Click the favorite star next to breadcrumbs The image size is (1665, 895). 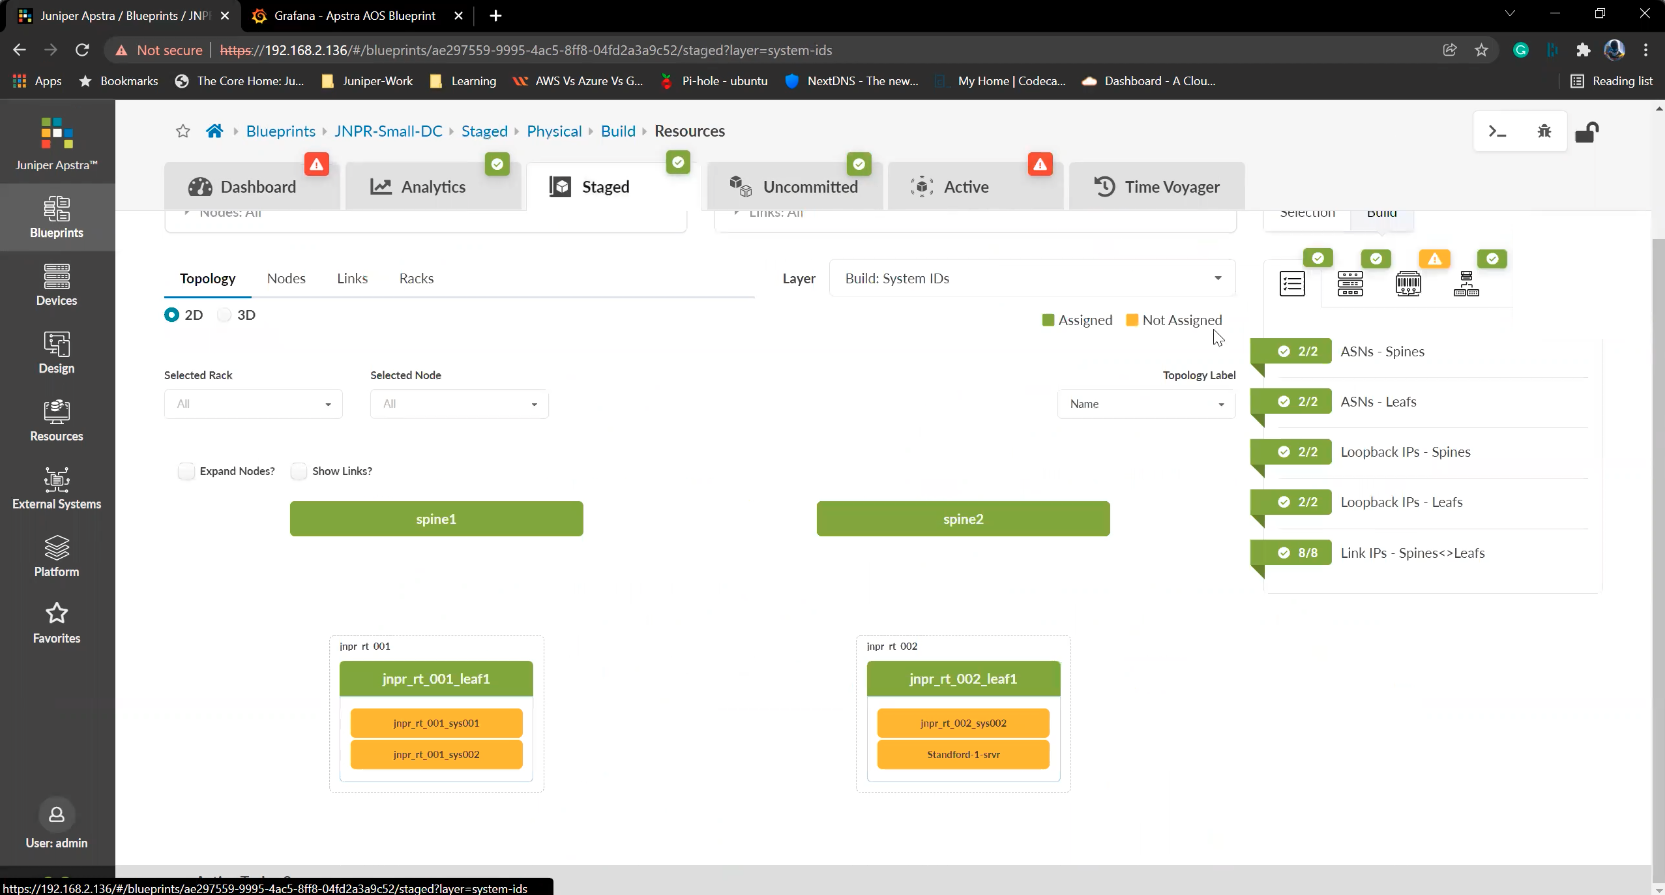coord(183,131)
